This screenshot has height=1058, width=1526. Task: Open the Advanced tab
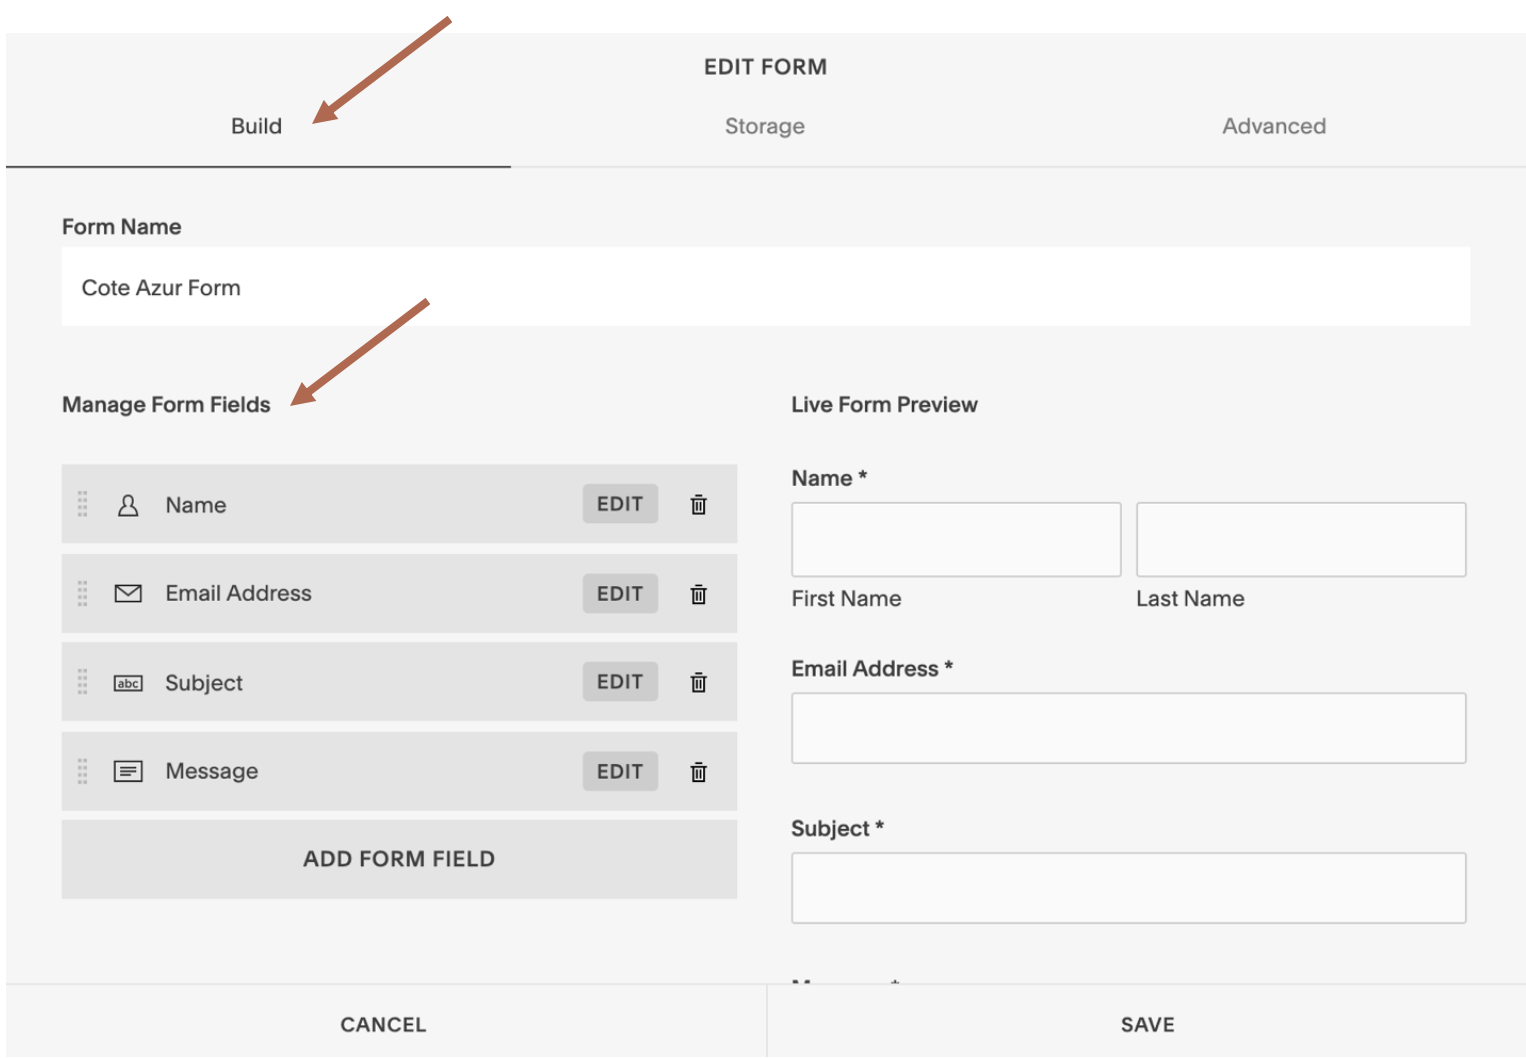coord(1273,125)
